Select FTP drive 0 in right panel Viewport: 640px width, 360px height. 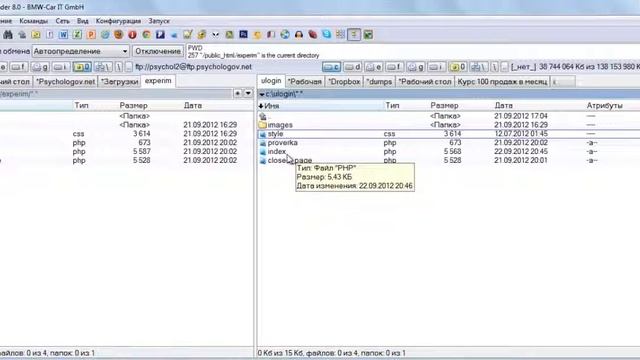coord(458,67)
